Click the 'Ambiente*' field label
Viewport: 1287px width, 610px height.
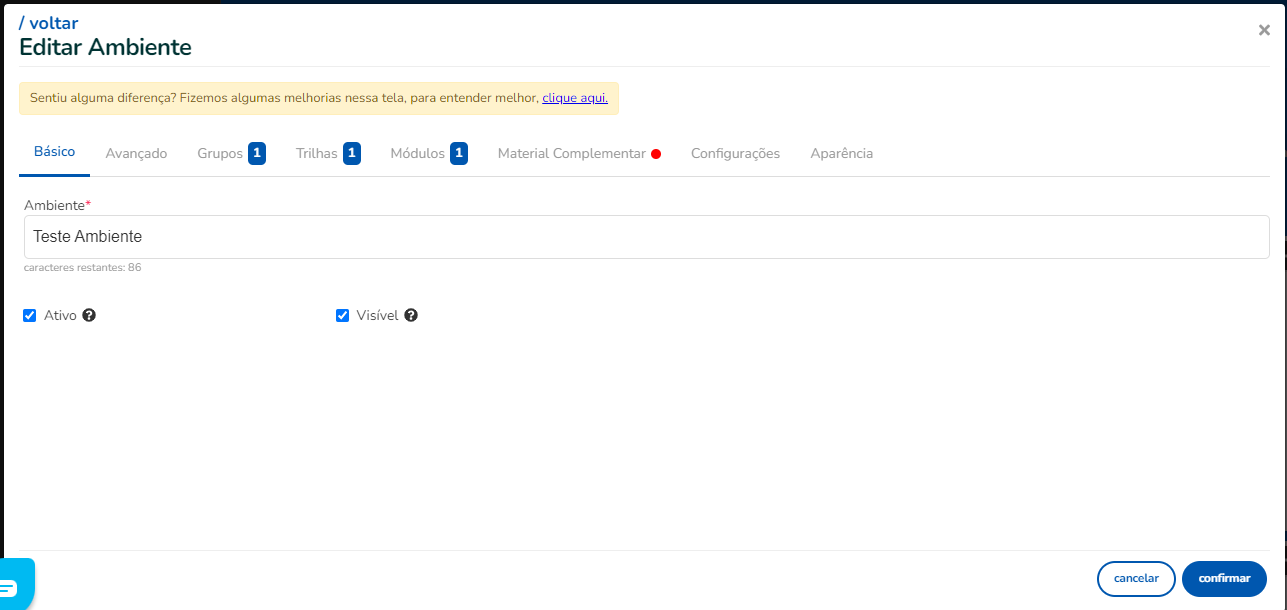pos(57,205)
